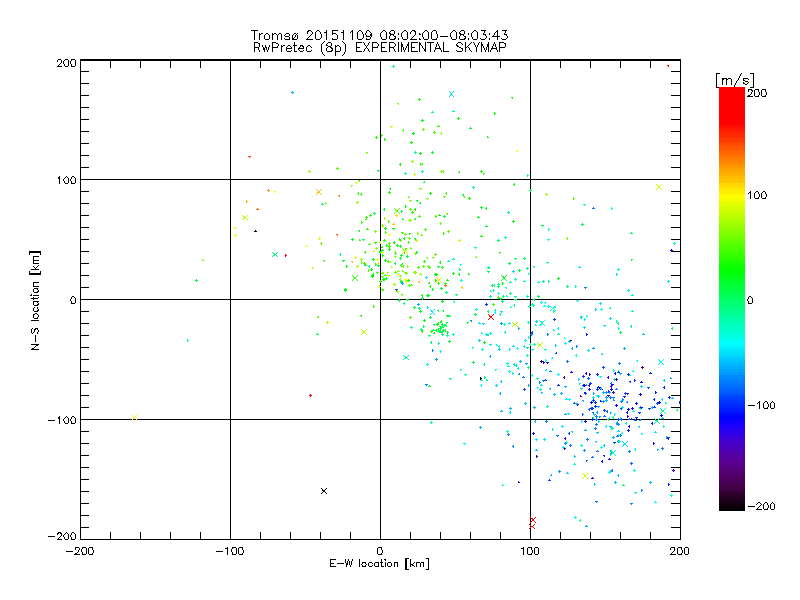The height and width of the screenshot is (600, 800).
Task: Click the color bar's -200 label
Action: pyautogui.click(x=761, y=506)
